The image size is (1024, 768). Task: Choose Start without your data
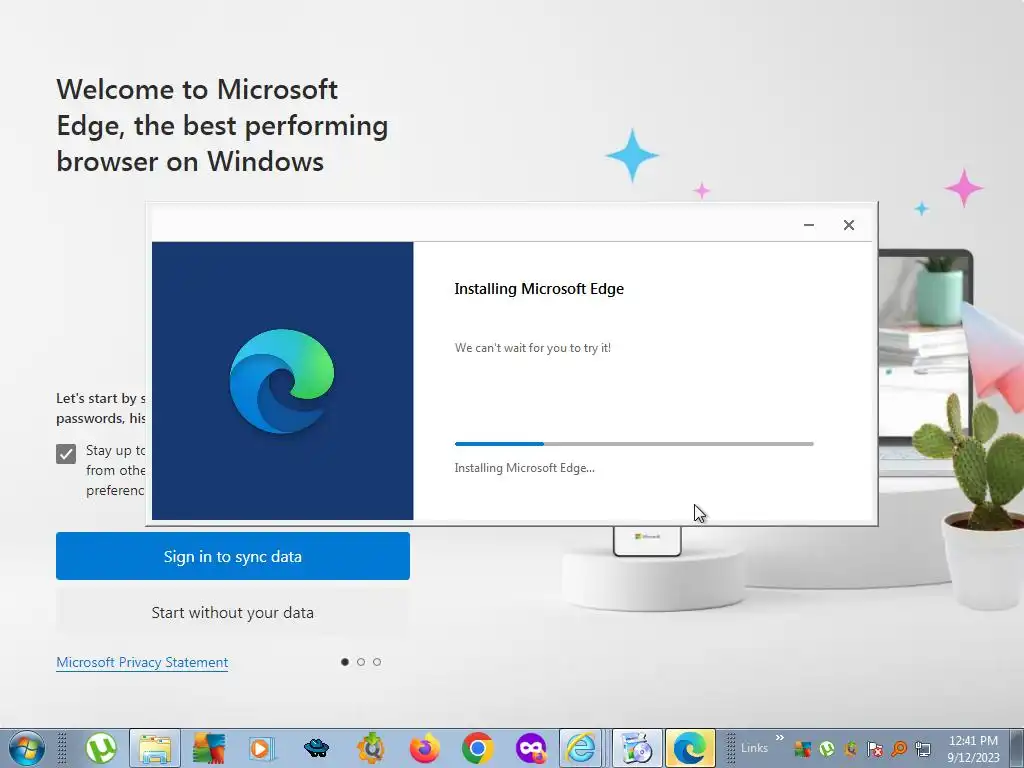pos(232,613)
